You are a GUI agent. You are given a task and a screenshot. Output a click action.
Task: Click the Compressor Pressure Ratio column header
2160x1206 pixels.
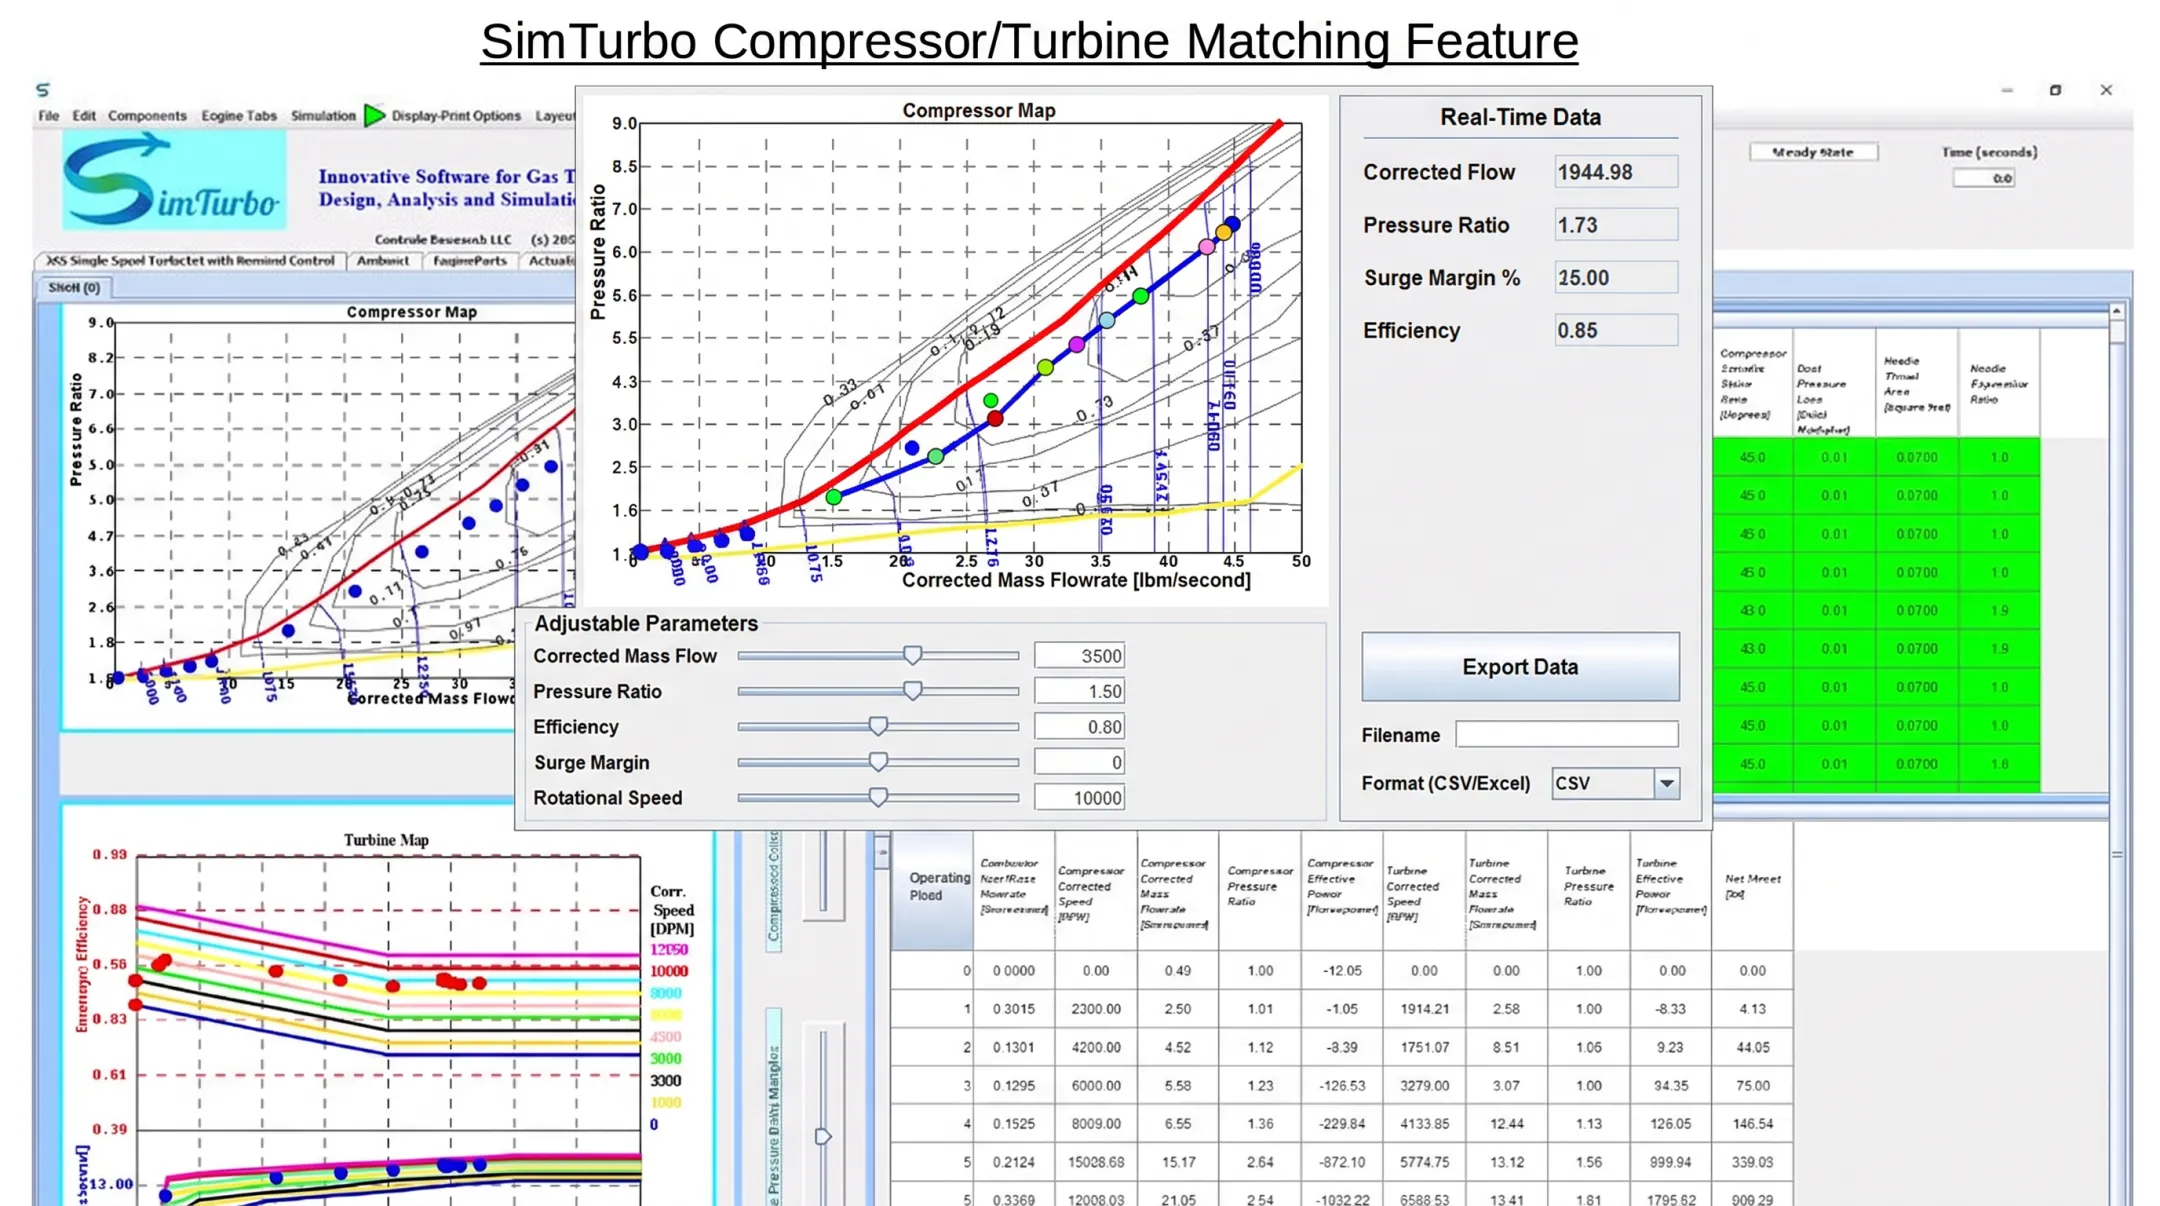pos(1259,887)
